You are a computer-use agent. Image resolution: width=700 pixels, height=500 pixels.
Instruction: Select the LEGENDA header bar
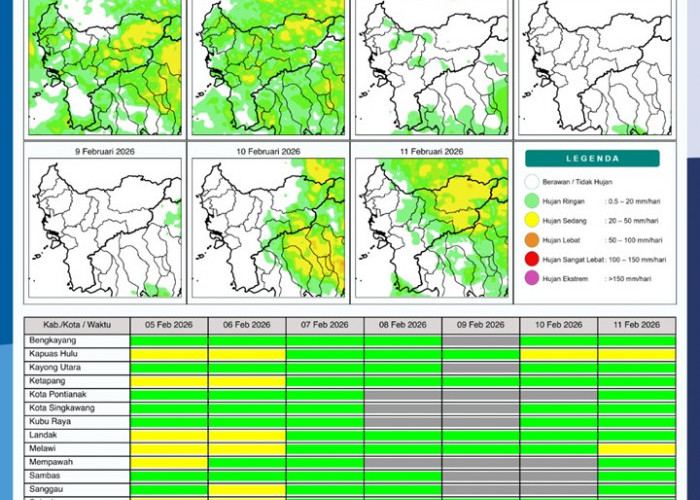592,158
